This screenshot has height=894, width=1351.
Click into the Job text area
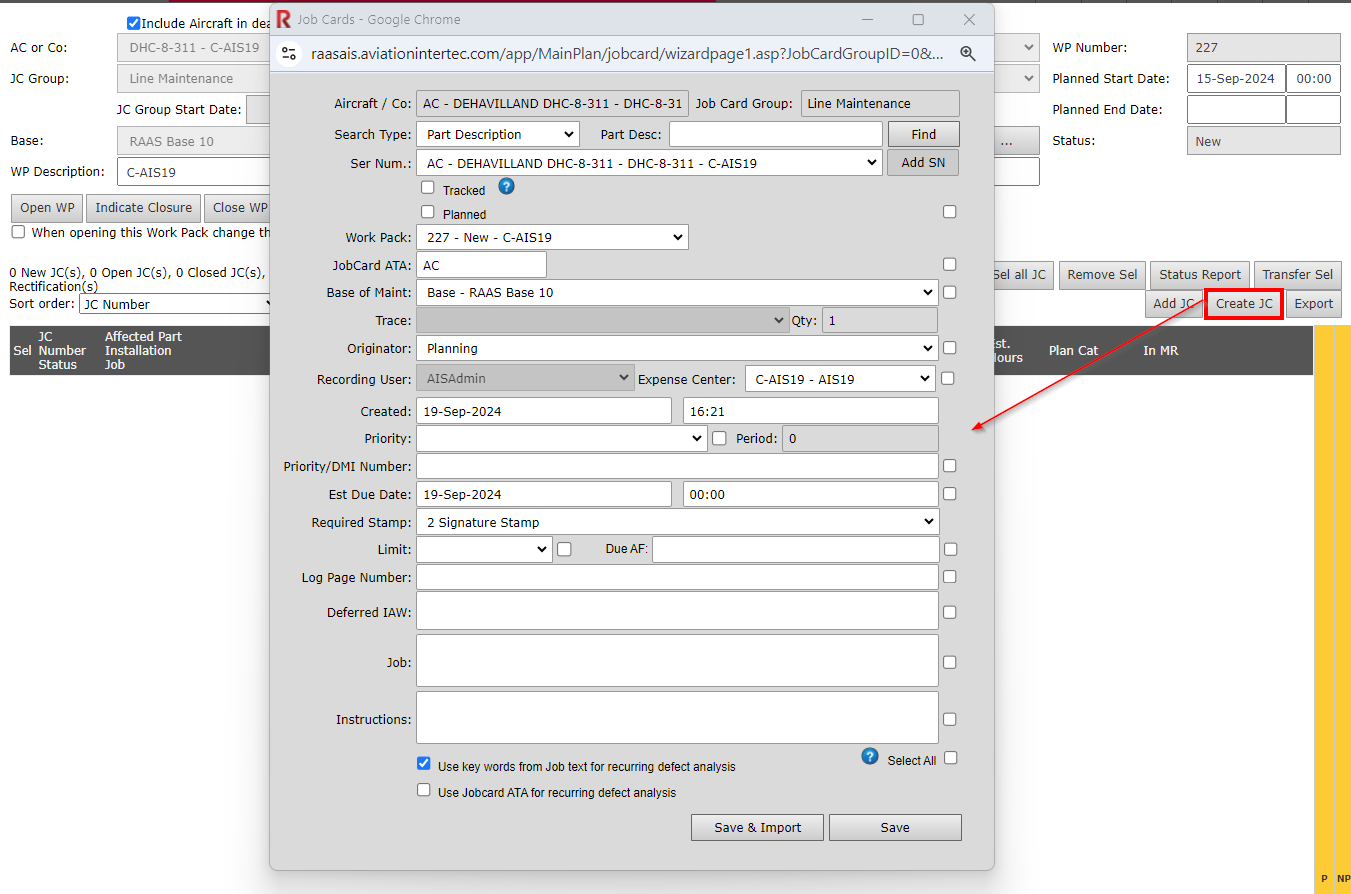pos(677,661)
